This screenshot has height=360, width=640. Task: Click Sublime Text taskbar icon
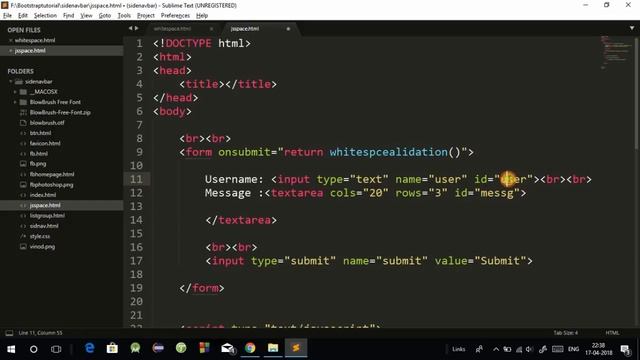tap(296, 348)
